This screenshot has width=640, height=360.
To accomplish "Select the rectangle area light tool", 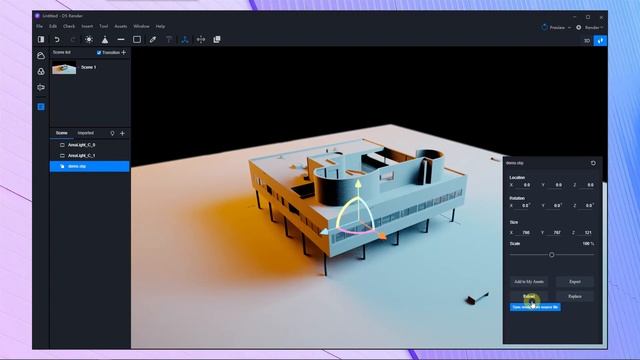I will pyautogui.click(x=137, y=40).
